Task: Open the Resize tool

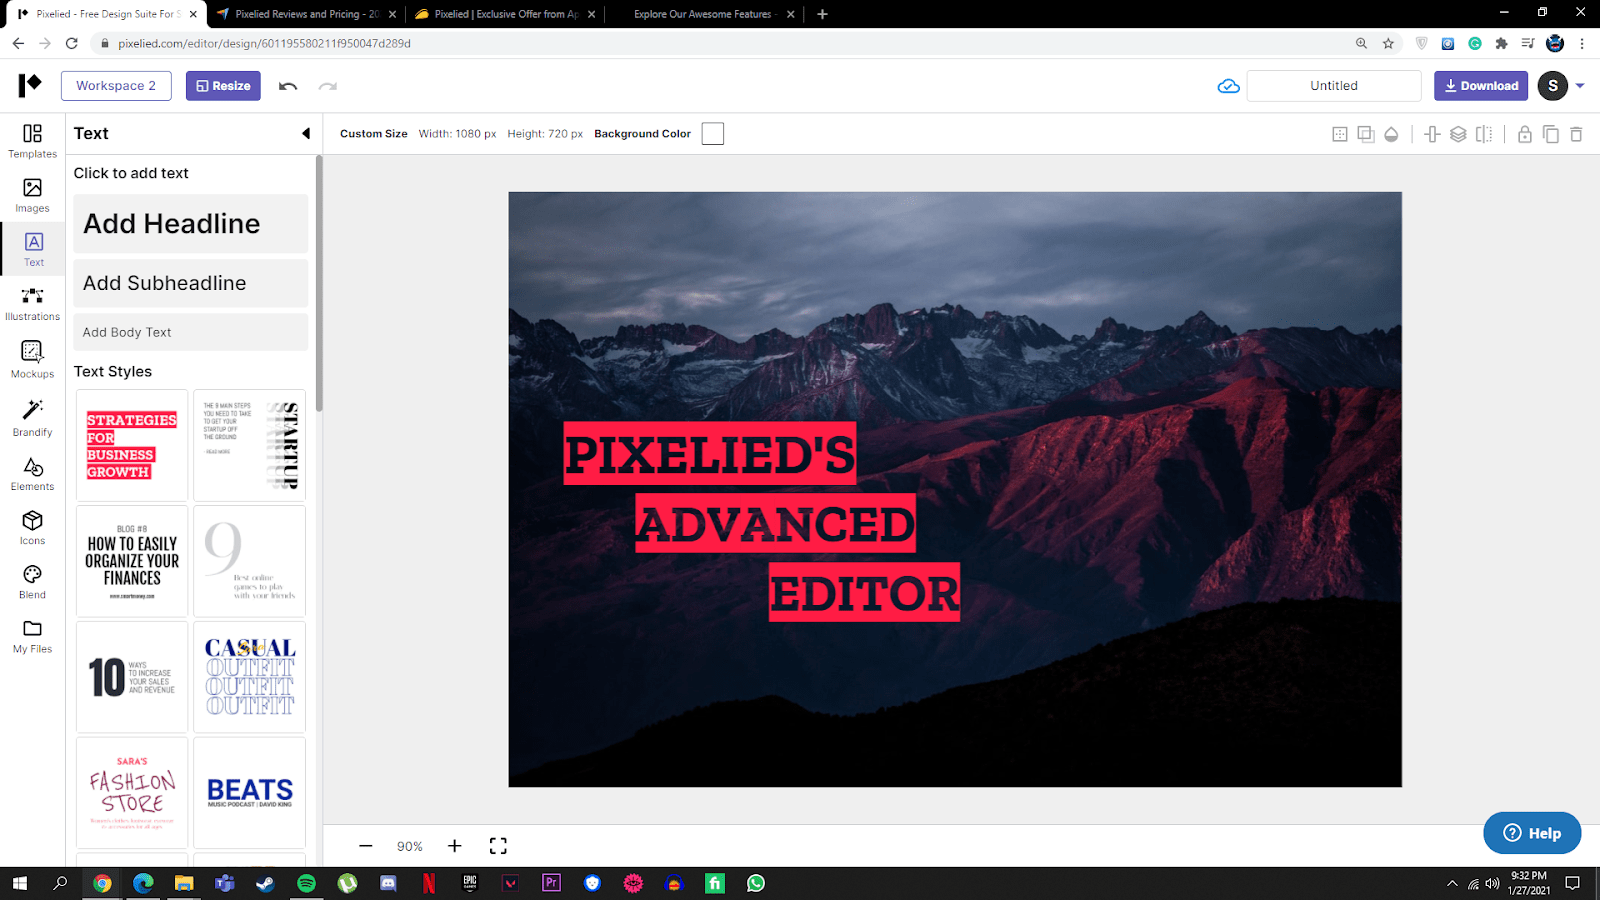Action: pyautogui.click(x=222, y=85)
